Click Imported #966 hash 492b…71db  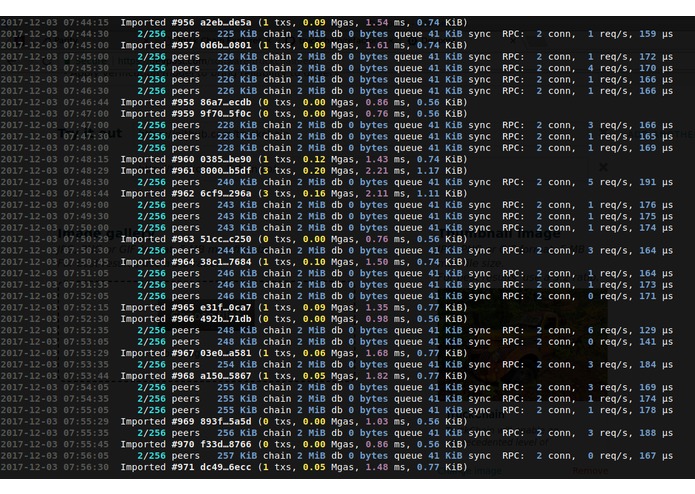(226, 319)
